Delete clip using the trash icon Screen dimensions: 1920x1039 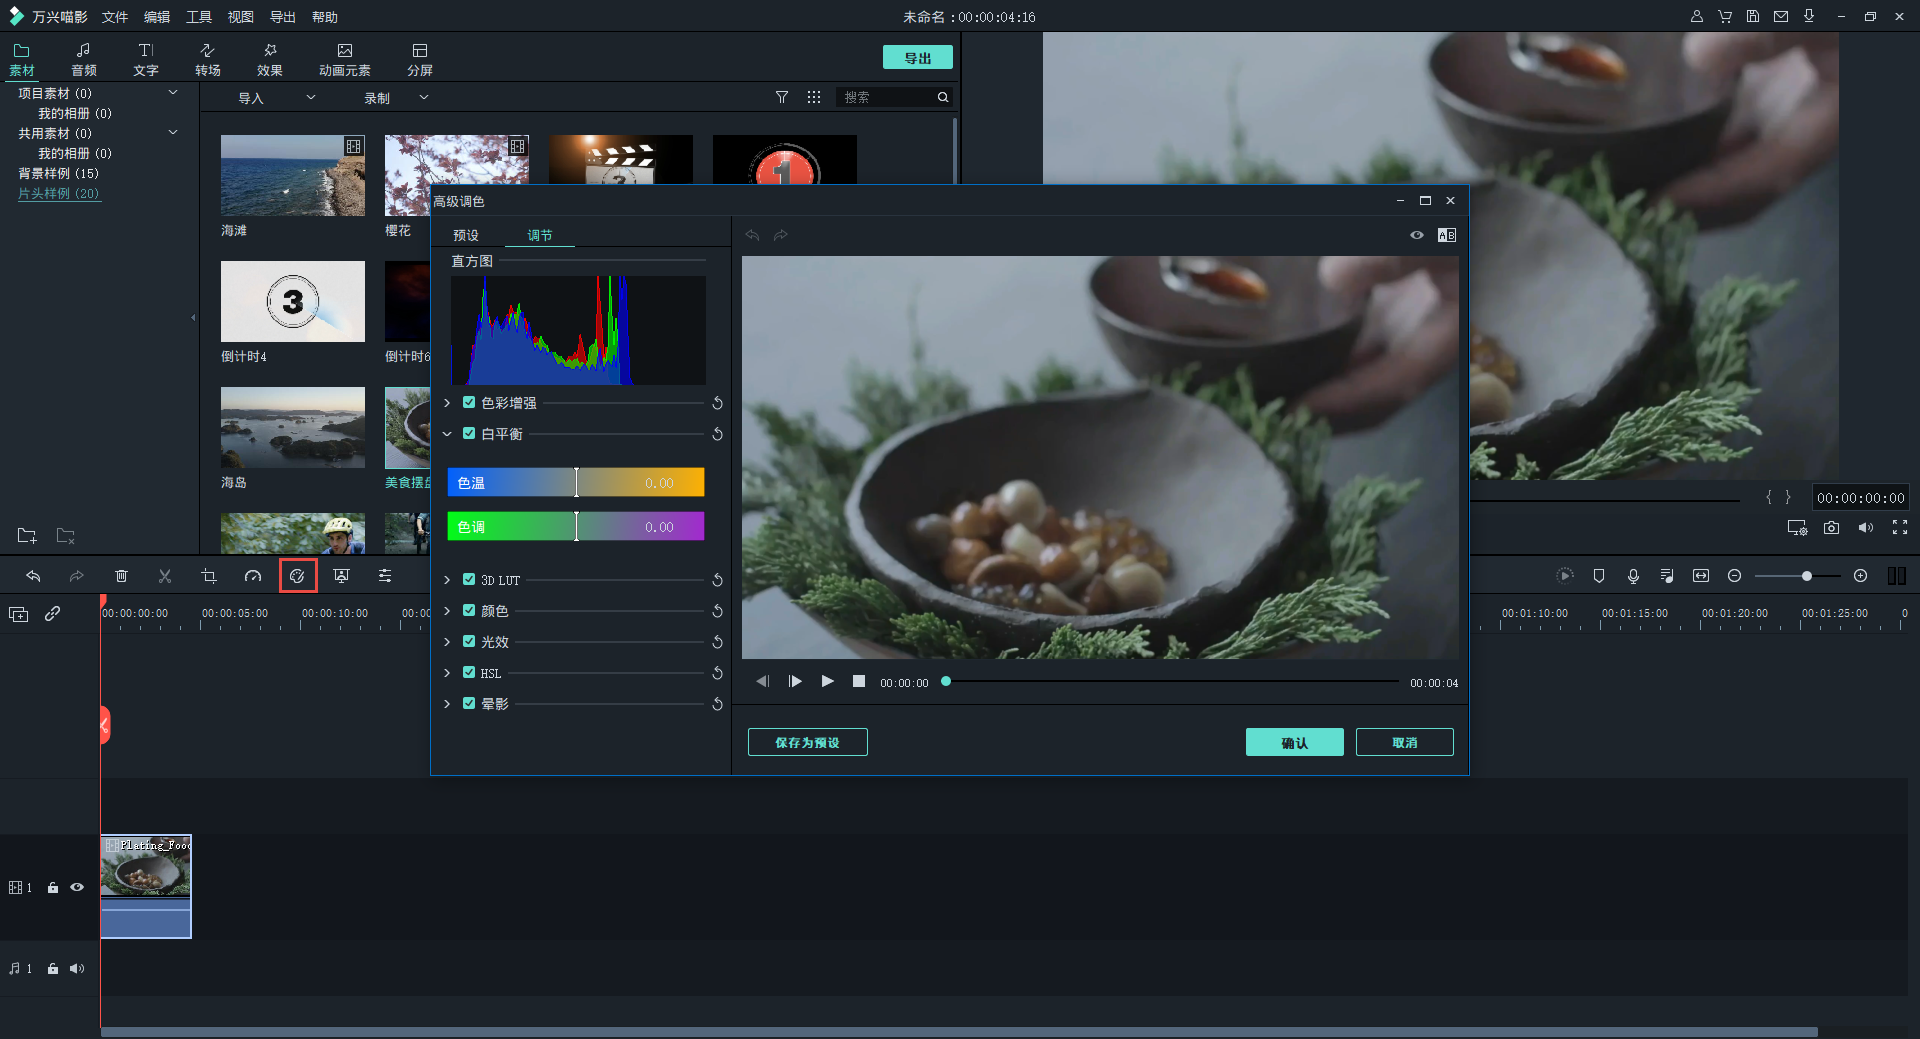pos(121,576)
